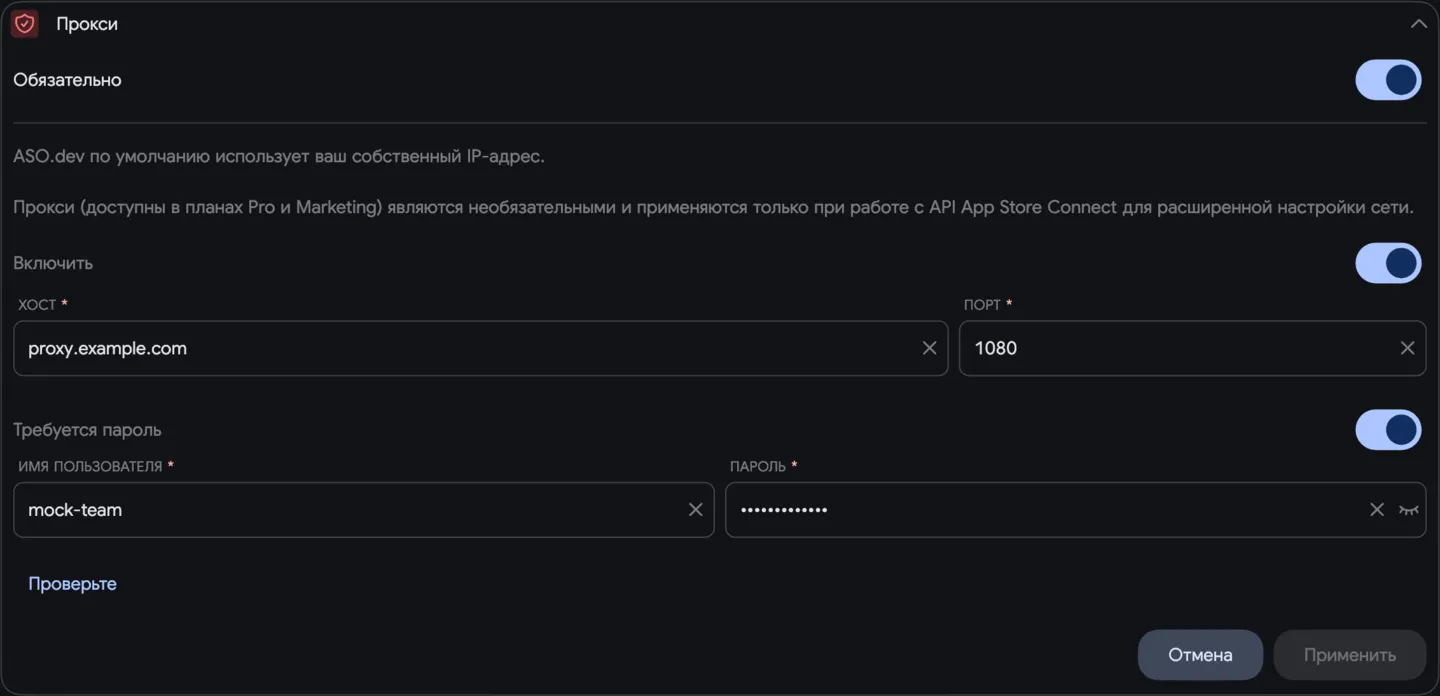Disable the Включить proxy switch
The width and height of the screenshot is (1440, 696).
pyautogui.click(x=1388, y=263)
